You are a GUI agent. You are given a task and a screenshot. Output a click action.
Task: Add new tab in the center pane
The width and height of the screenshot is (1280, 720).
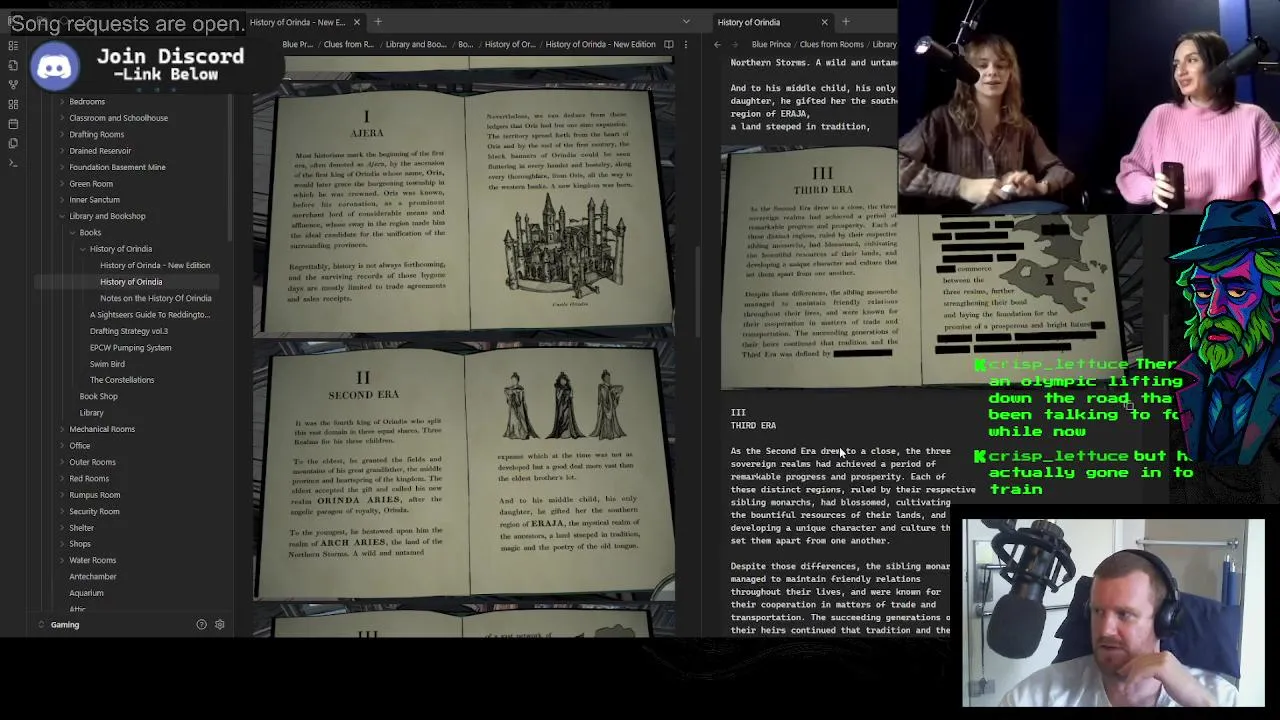point(377,22)
